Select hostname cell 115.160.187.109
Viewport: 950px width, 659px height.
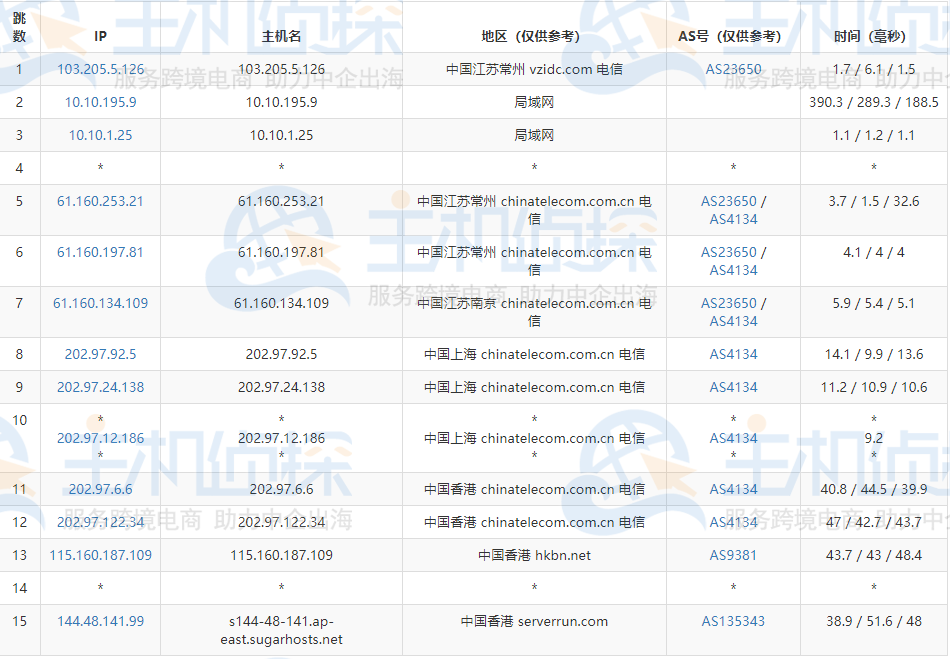coord(281,555)
